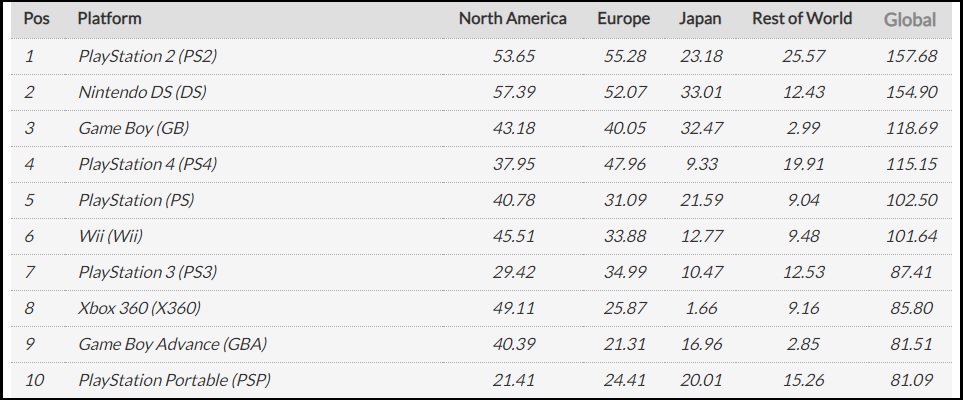This screenshot has width=963, height=400.
Task: Open the Xbox 360 (X360) platform link
Action: point(139,308)
